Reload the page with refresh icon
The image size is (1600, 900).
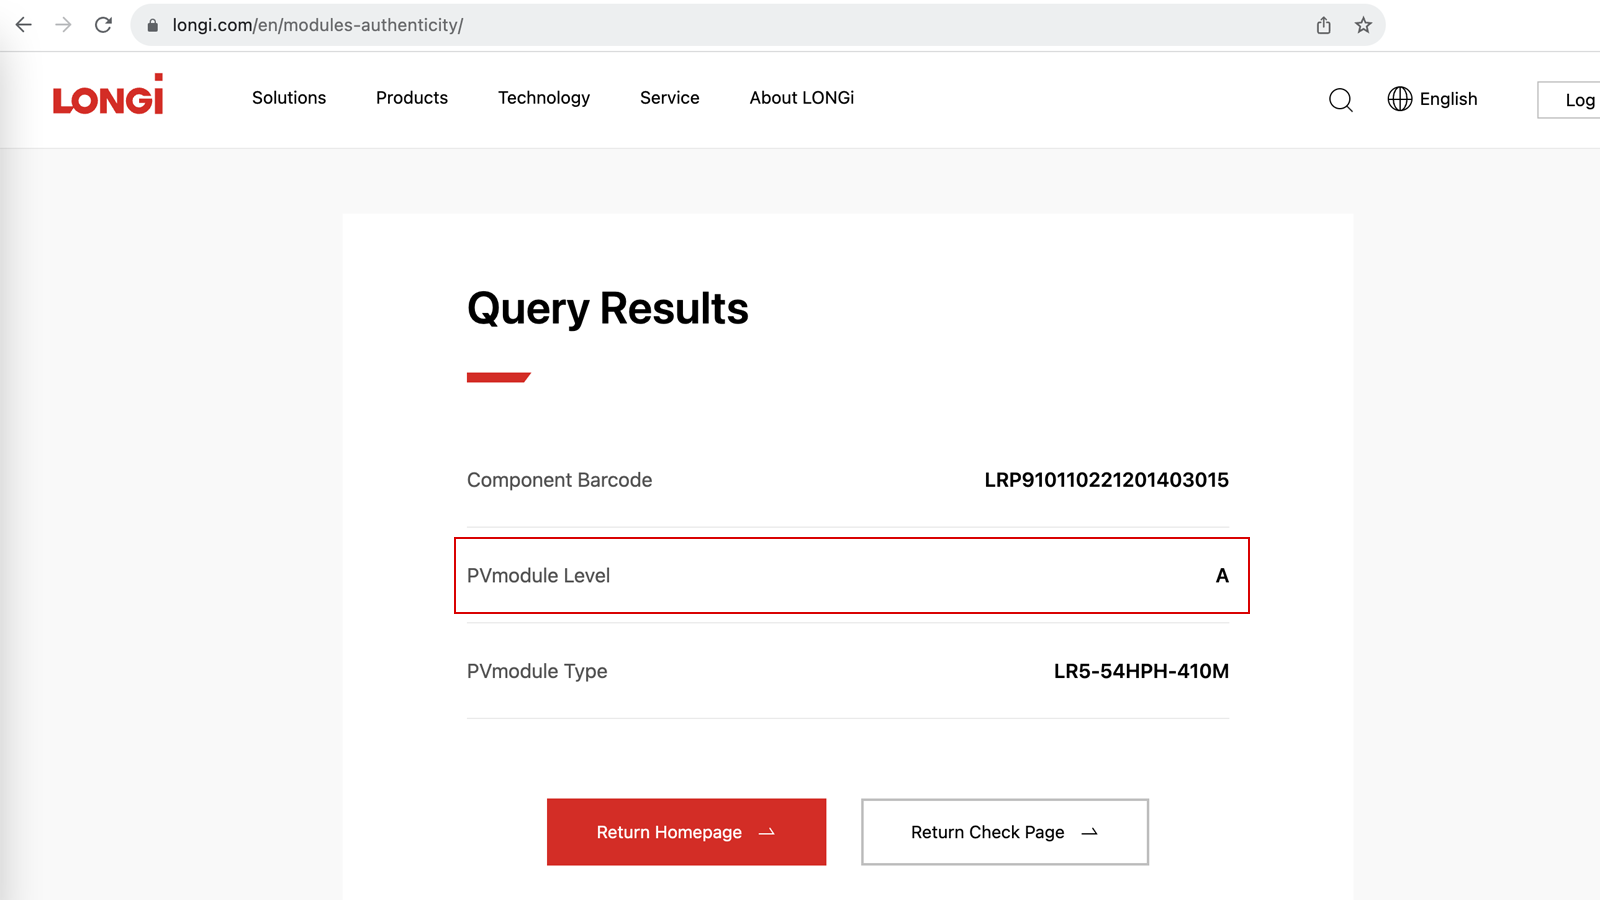103,25
